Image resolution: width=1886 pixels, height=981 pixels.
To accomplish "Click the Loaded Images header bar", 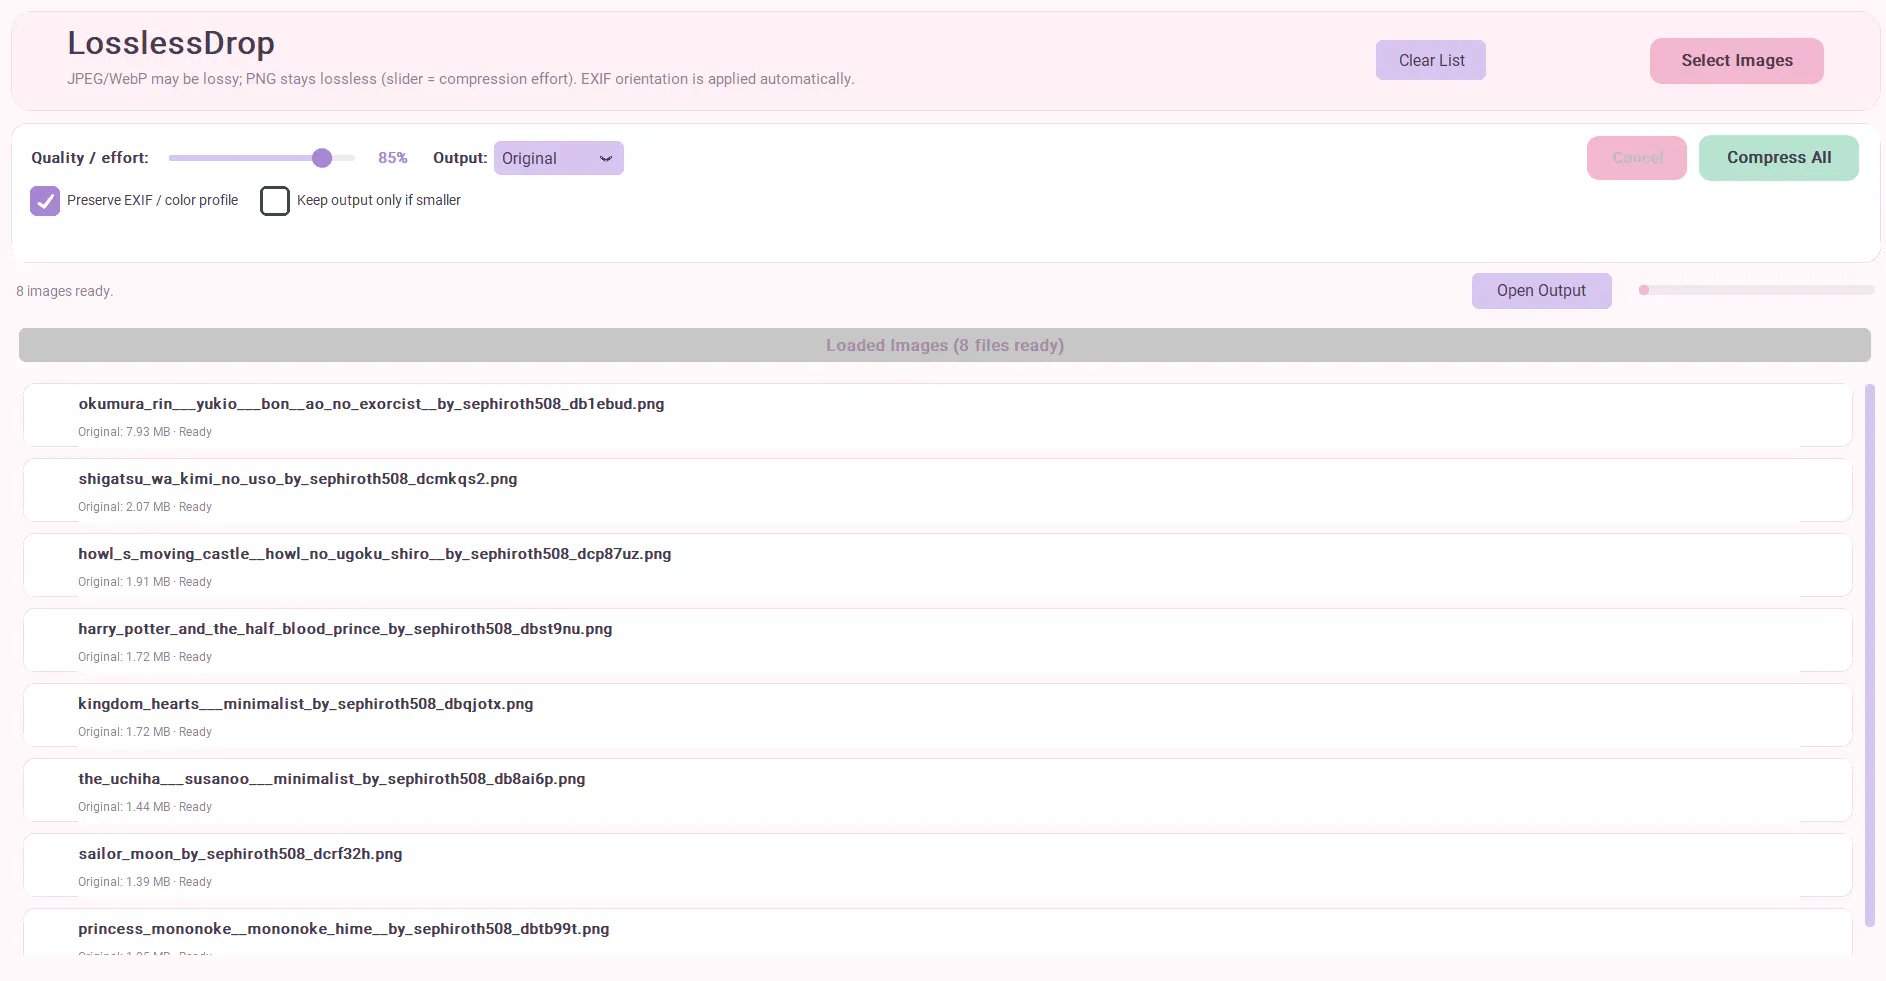I will pyautogui.click(x=944, y=345).
